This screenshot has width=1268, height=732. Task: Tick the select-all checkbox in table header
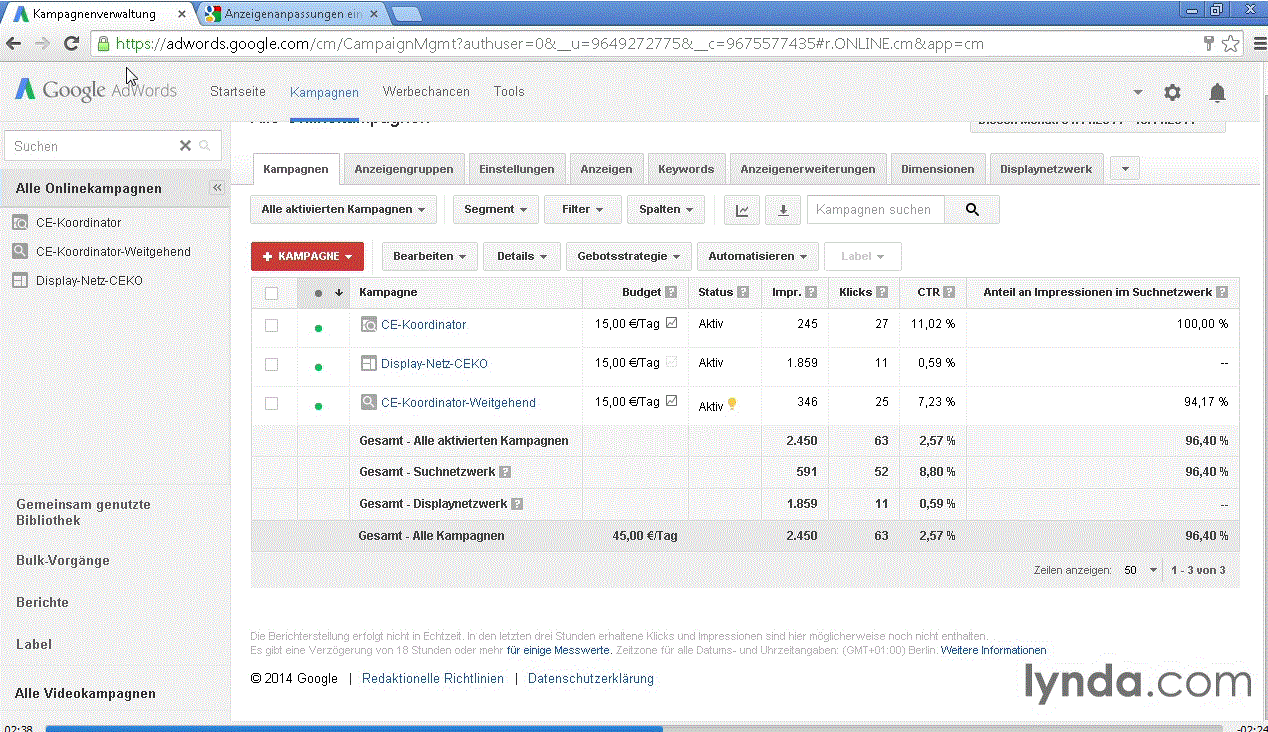[x=271, y=293]
